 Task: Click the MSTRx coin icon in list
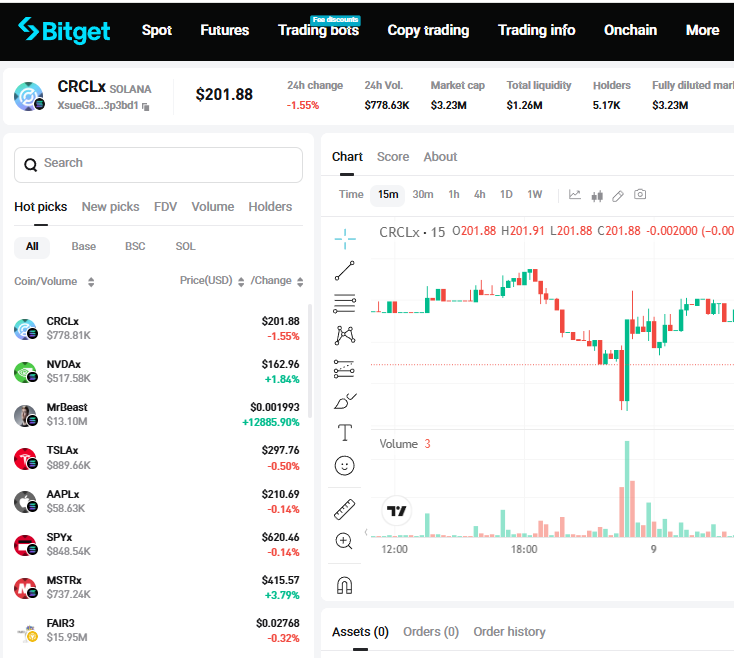click(x=25, y=588)
